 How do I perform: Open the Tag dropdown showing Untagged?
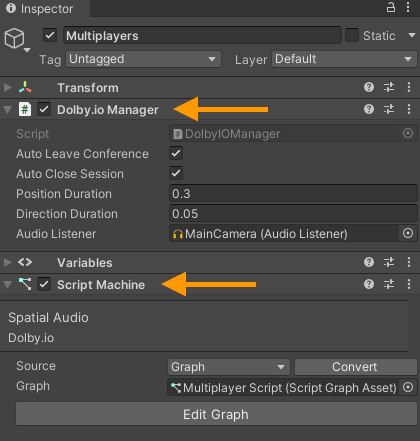click(x=143, y=59)
